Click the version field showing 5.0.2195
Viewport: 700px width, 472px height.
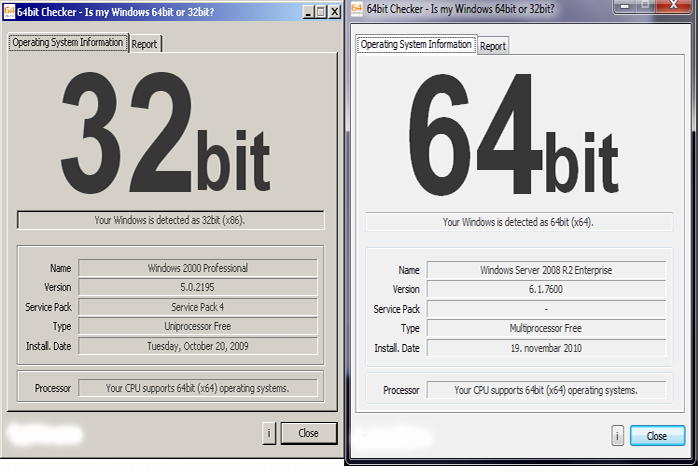pos(198,287)
